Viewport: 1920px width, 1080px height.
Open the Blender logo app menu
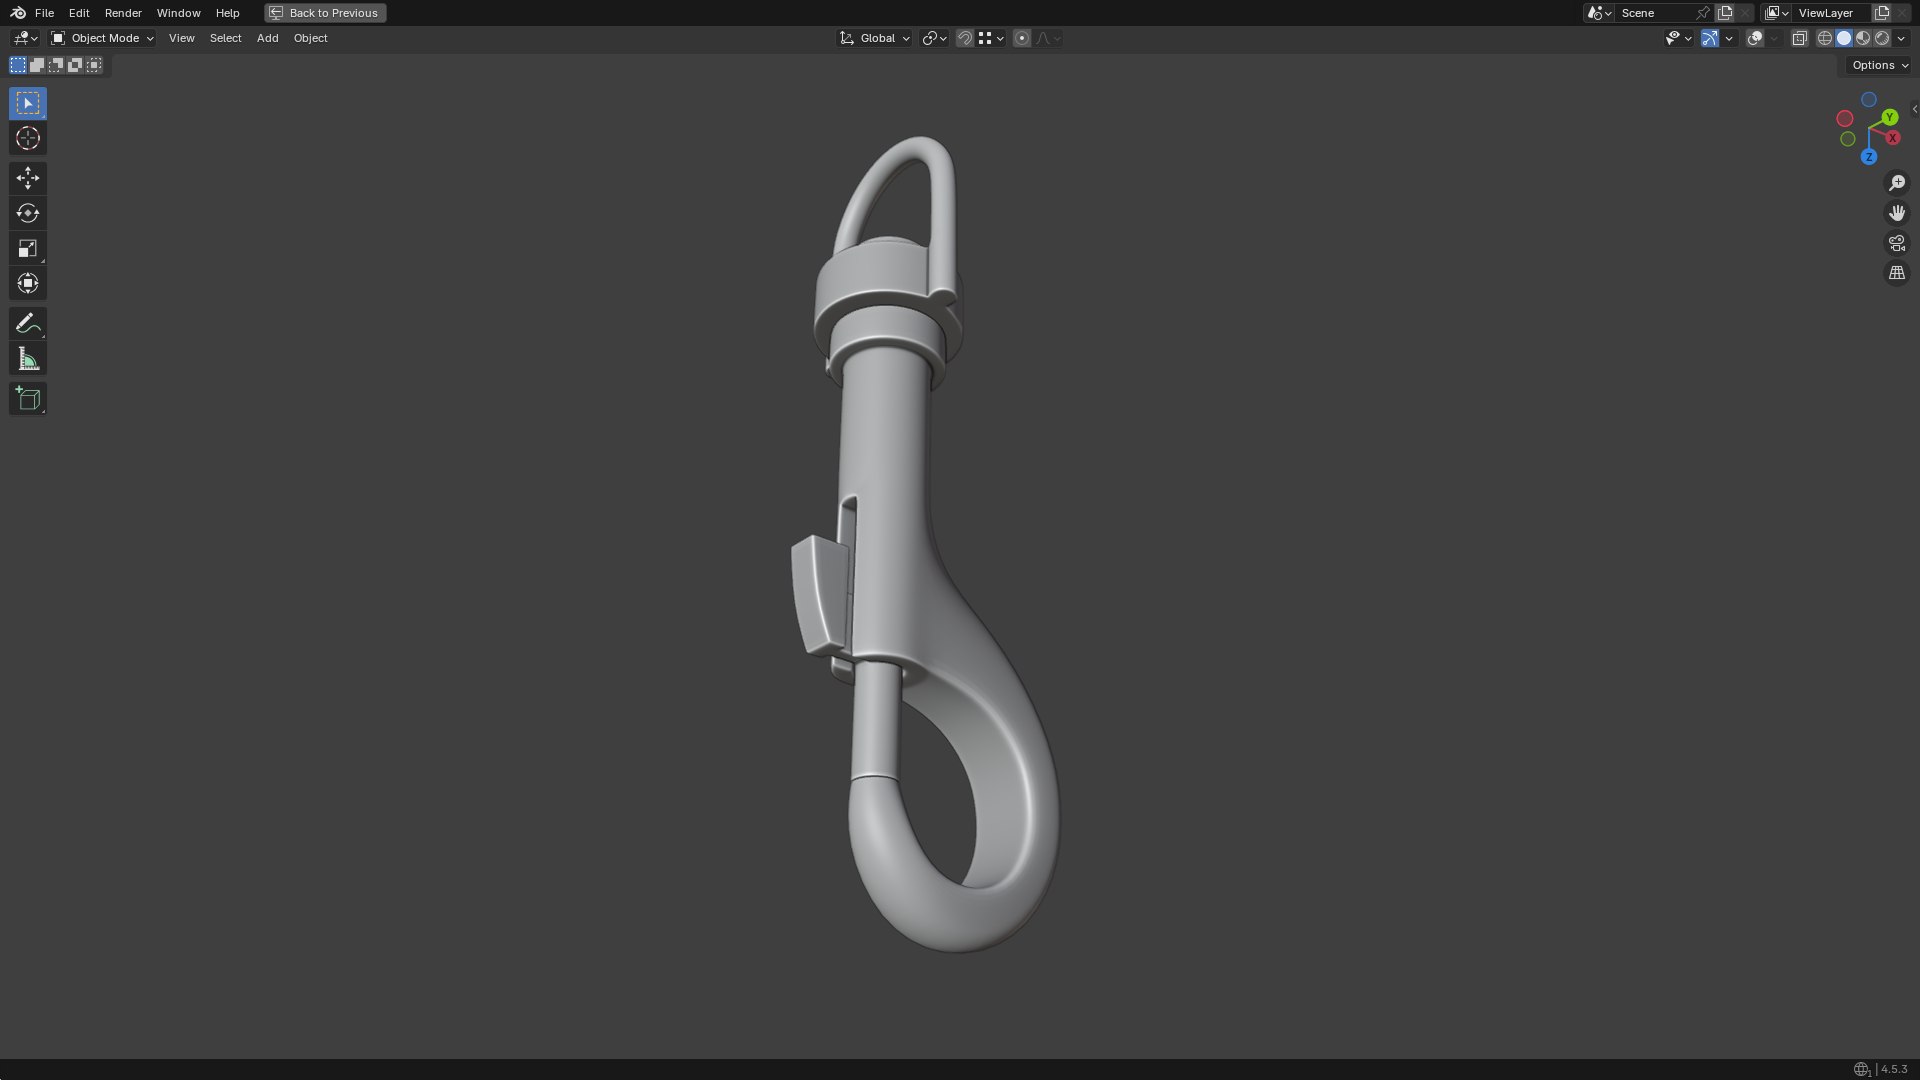click(x=18, y=13)
